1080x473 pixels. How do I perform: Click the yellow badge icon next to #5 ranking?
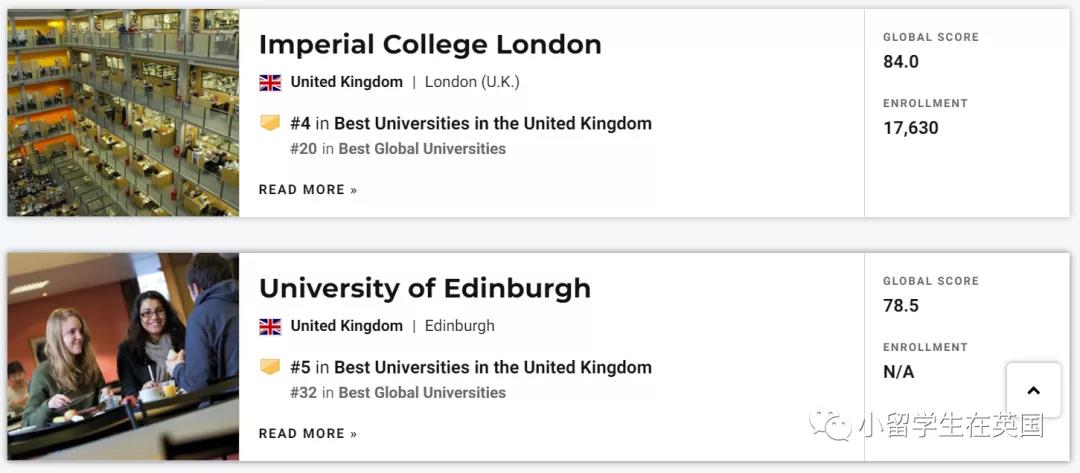click(x=270, y=367)
